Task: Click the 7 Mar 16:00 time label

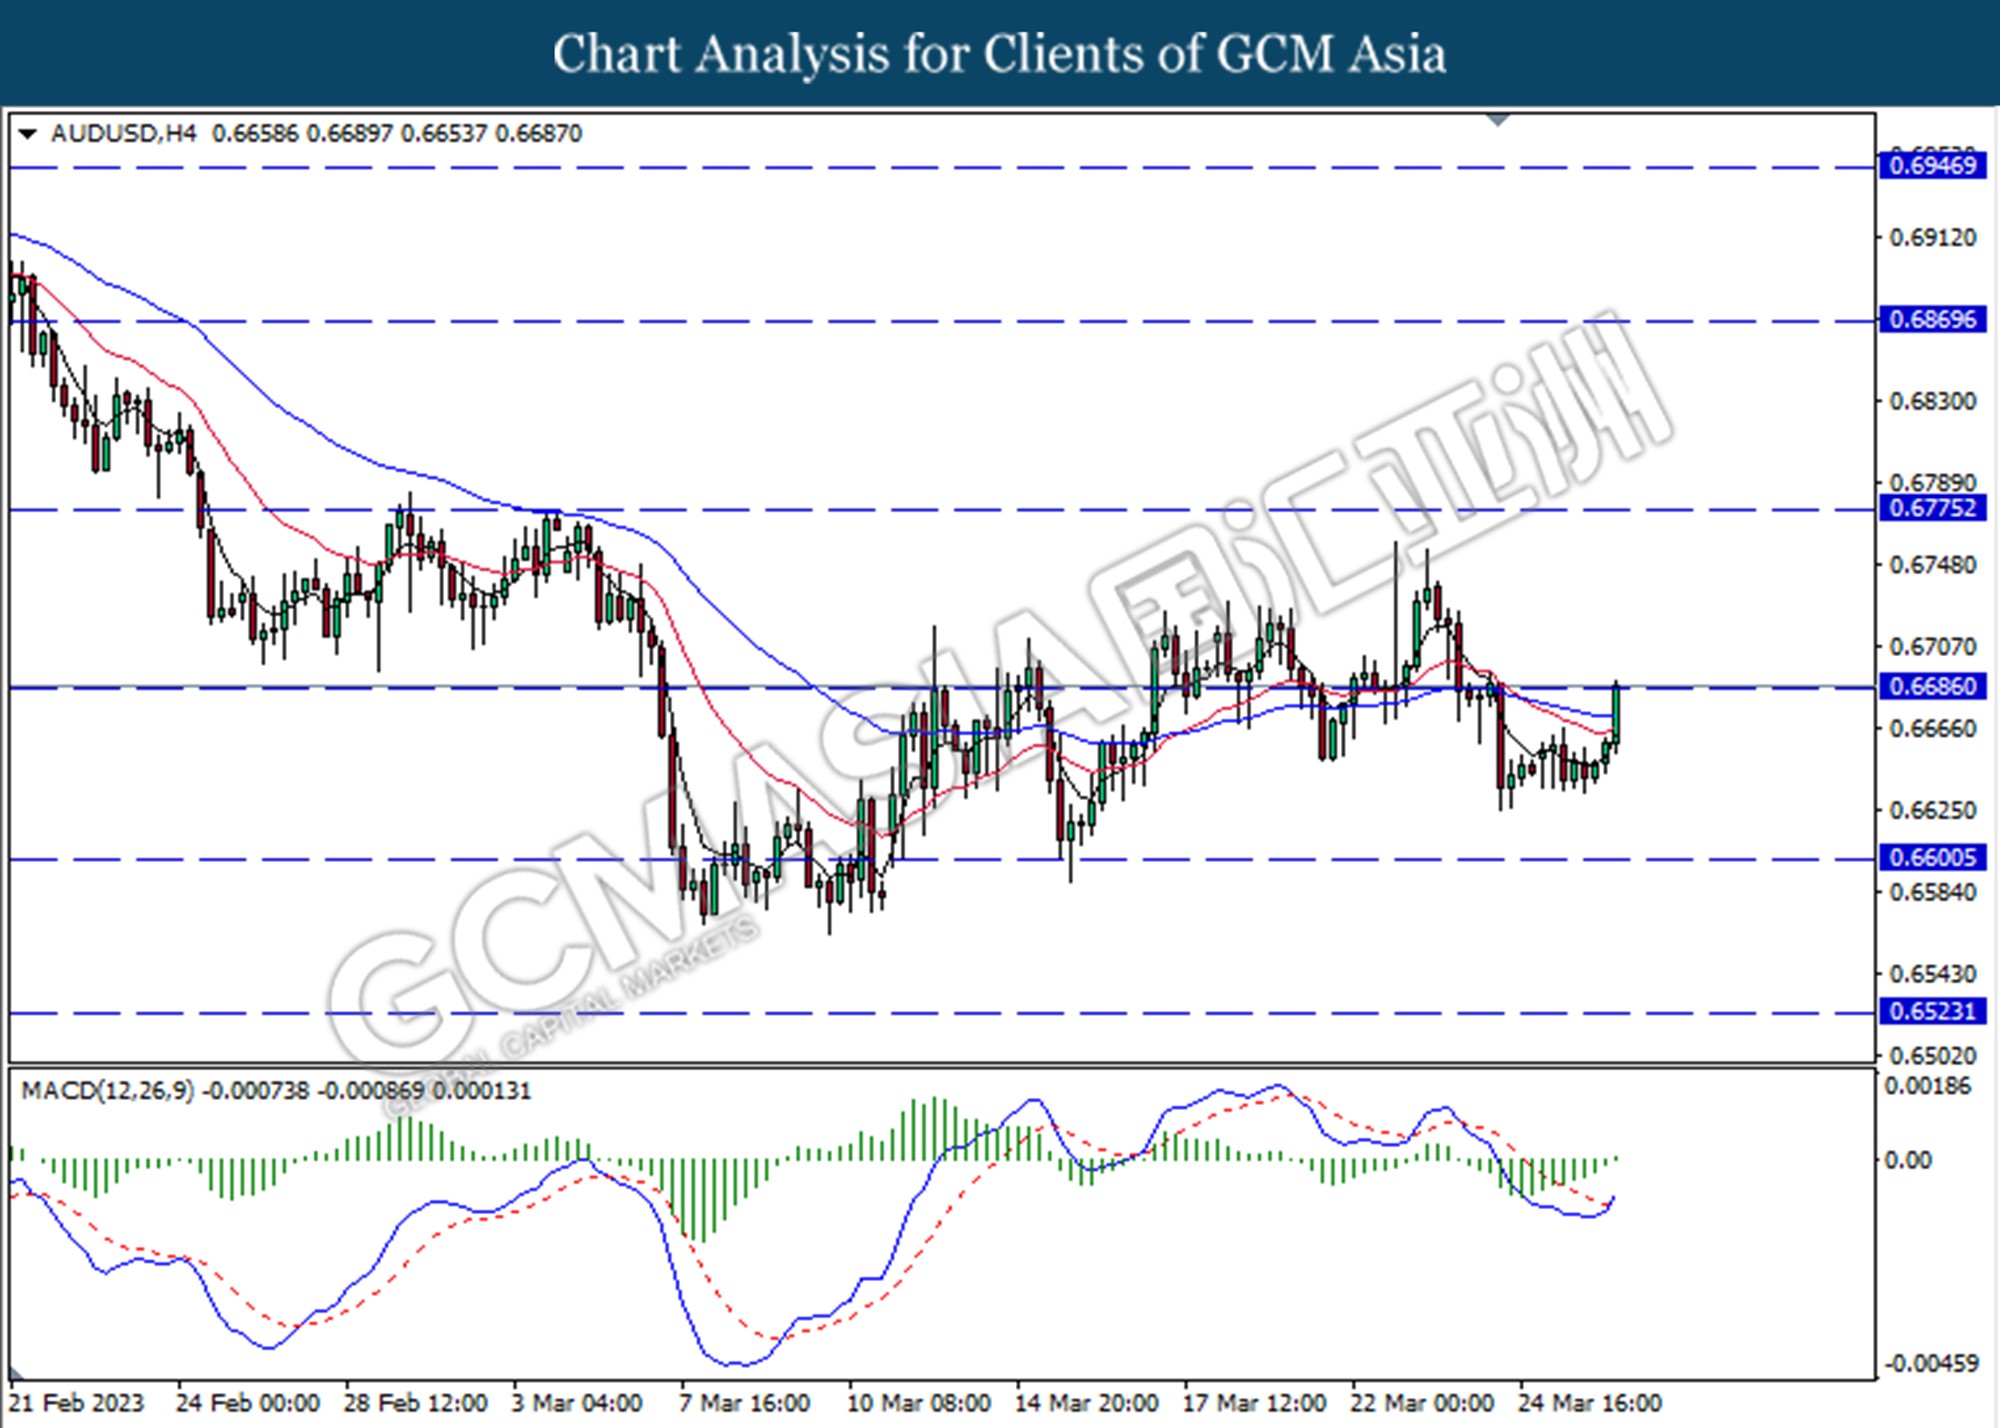Action: coord(745,1403)
